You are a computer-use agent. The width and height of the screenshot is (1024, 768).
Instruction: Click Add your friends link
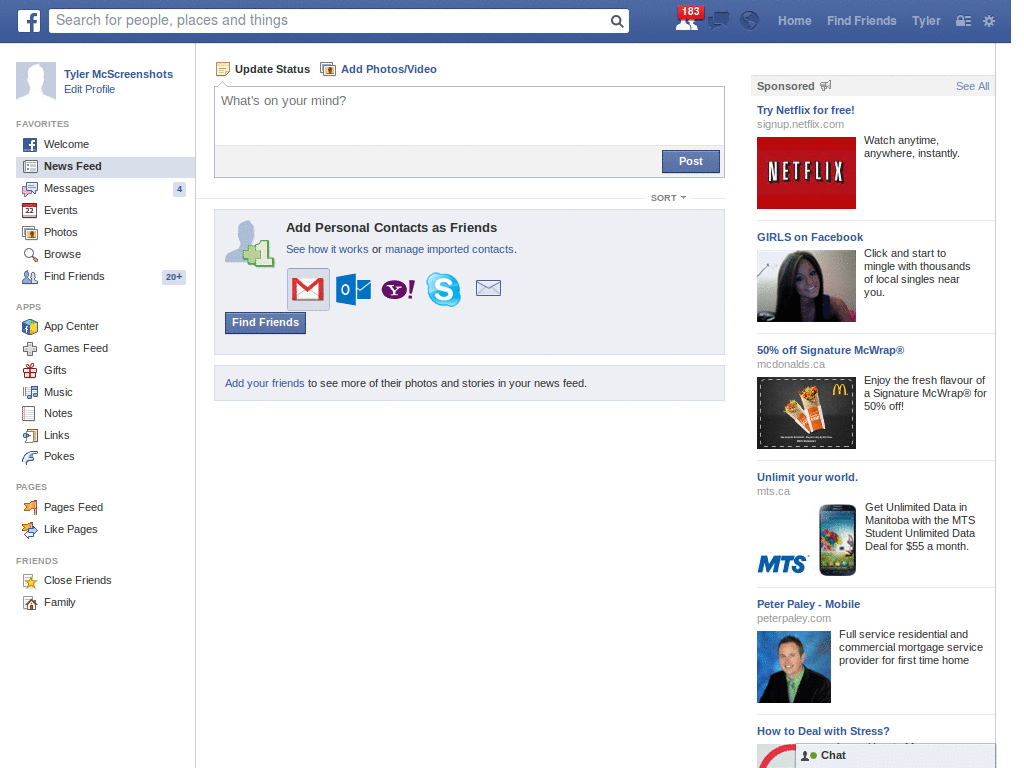click(x=264, y=383)
